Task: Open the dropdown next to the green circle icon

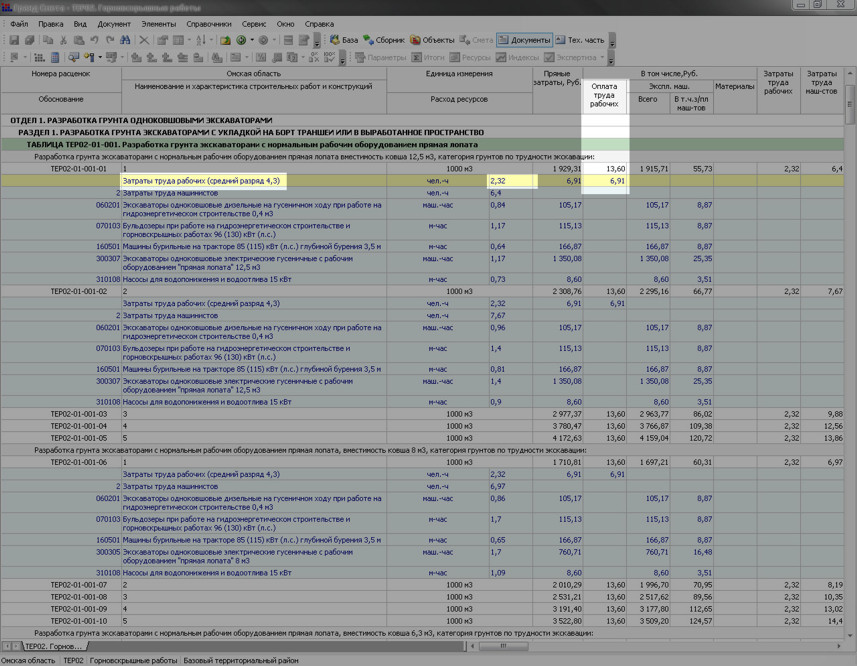Action: pos(253,40)
